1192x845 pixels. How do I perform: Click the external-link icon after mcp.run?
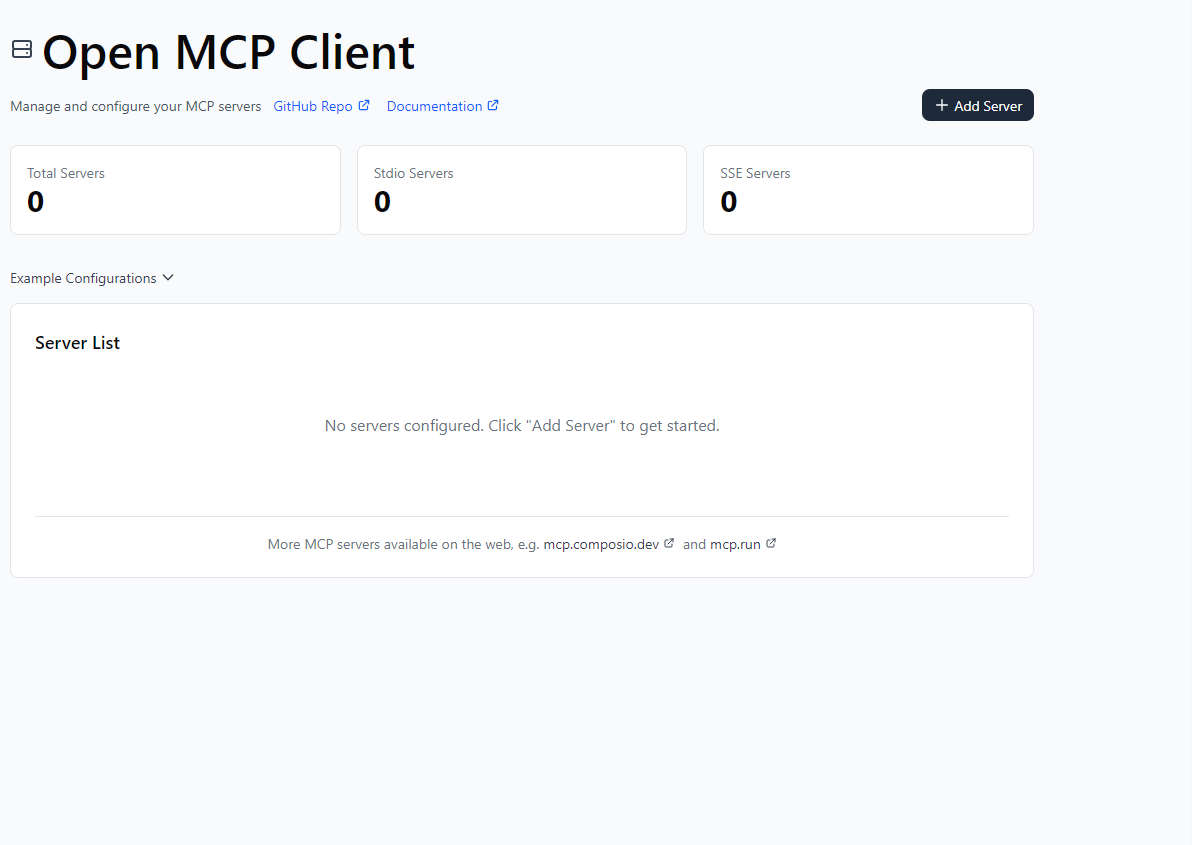point(771,543)
